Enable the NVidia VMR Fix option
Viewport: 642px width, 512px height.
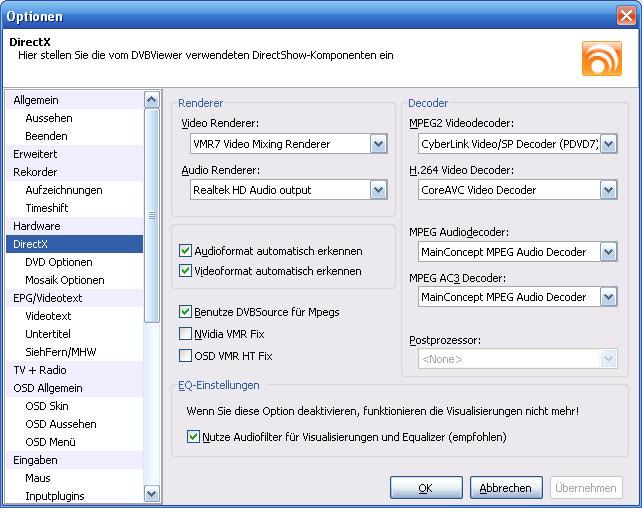coord(185,334)
